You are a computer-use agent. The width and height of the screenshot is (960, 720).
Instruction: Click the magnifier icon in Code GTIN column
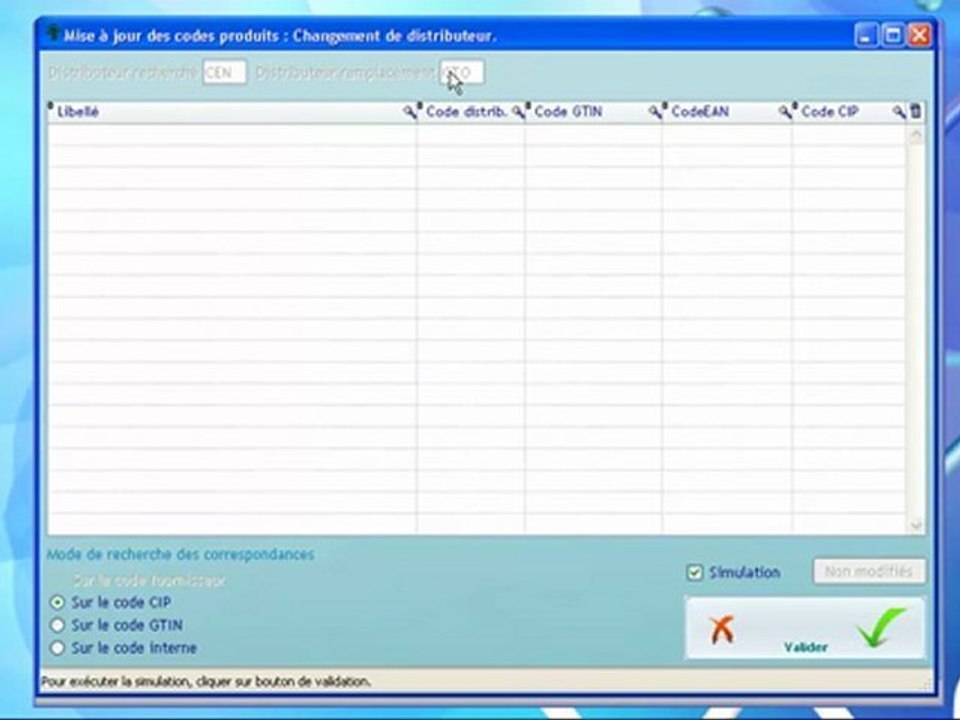[x=654, y=111]
